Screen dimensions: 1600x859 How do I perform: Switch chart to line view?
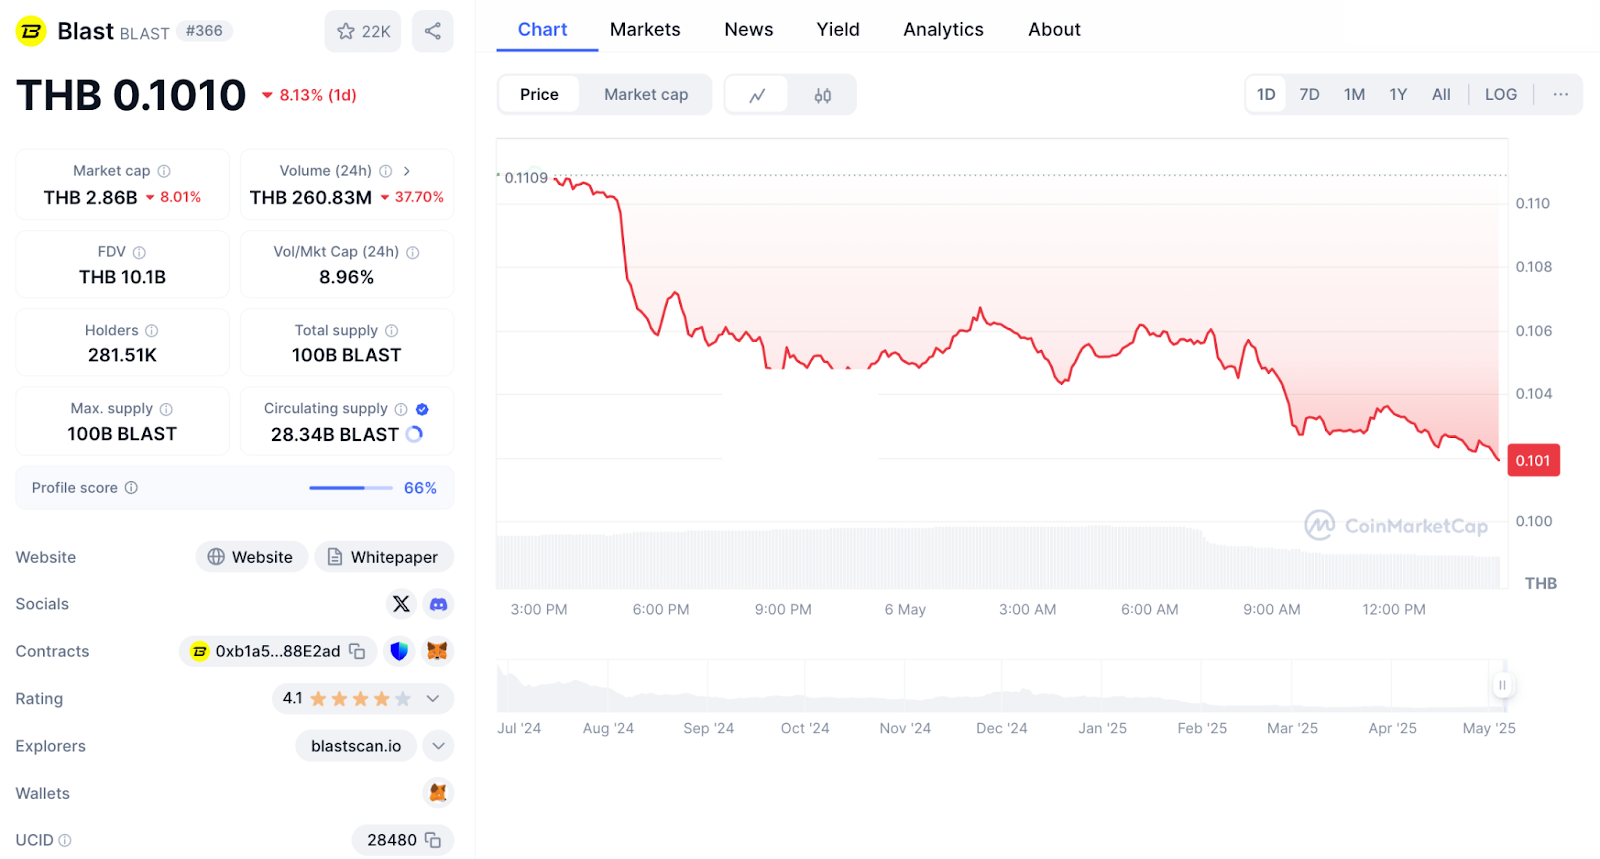(x=757, y=95)
